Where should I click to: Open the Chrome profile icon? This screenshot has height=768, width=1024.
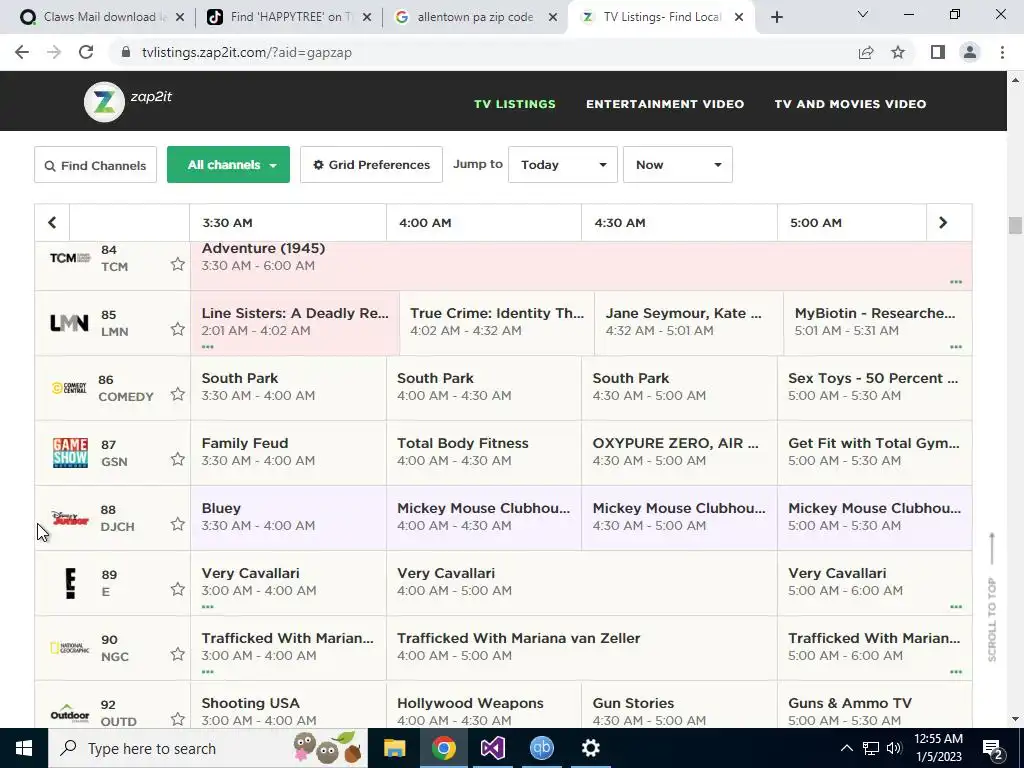tap(970, 52)
